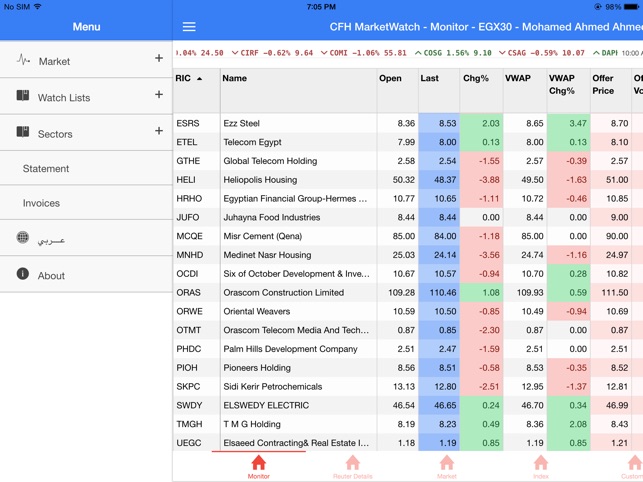
Task: Expand Market with the plus sign
Action: pos(159,58)
